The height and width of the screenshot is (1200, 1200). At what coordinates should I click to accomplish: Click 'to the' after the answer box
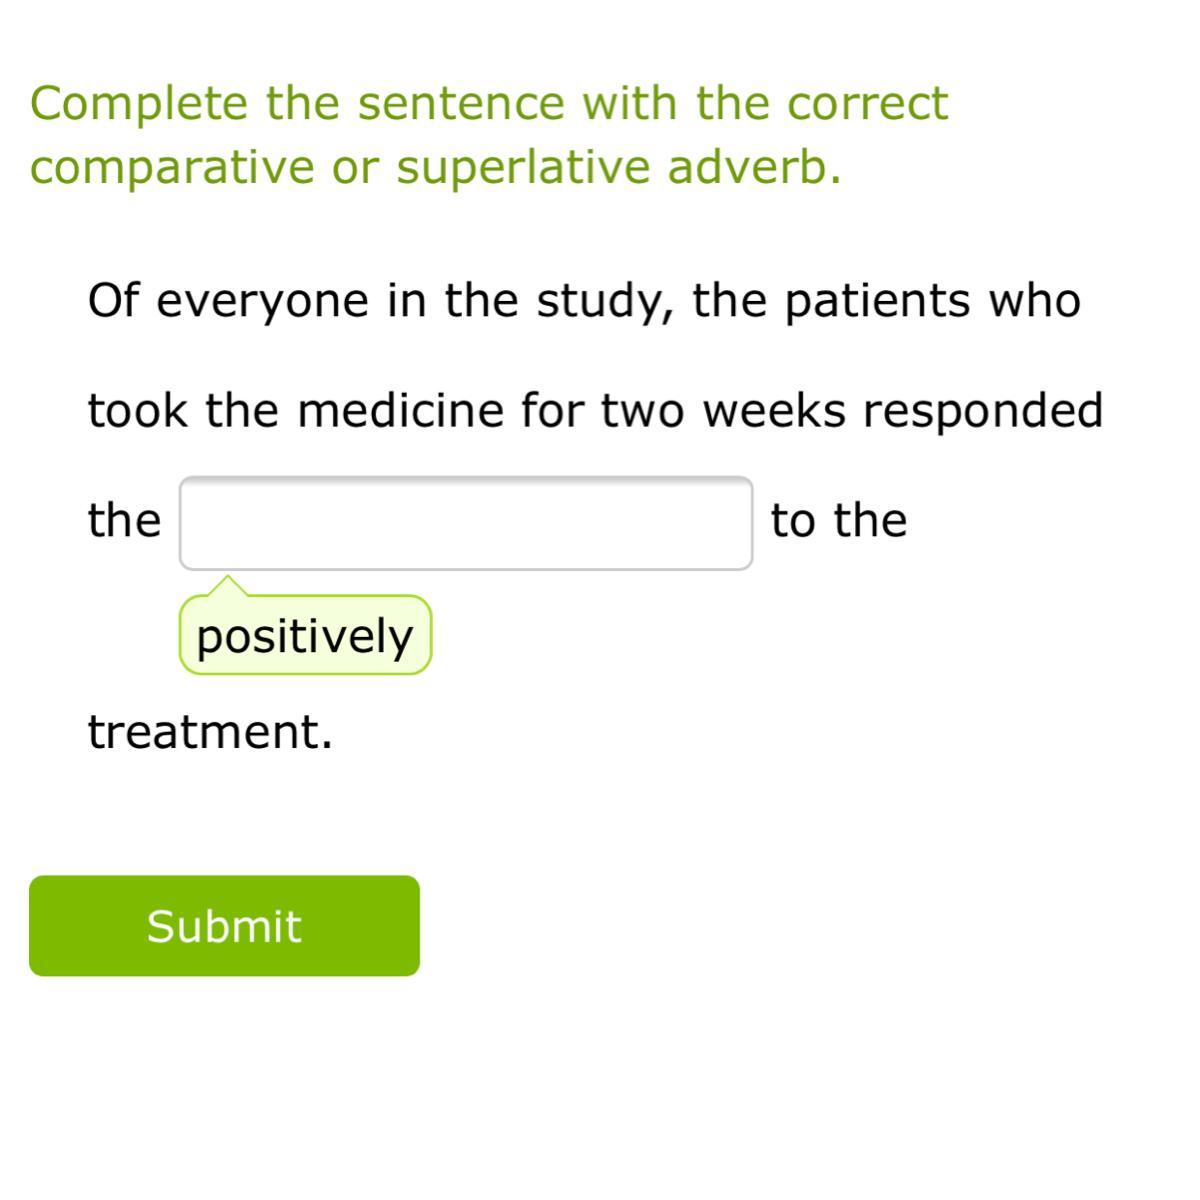pos(839,520)
